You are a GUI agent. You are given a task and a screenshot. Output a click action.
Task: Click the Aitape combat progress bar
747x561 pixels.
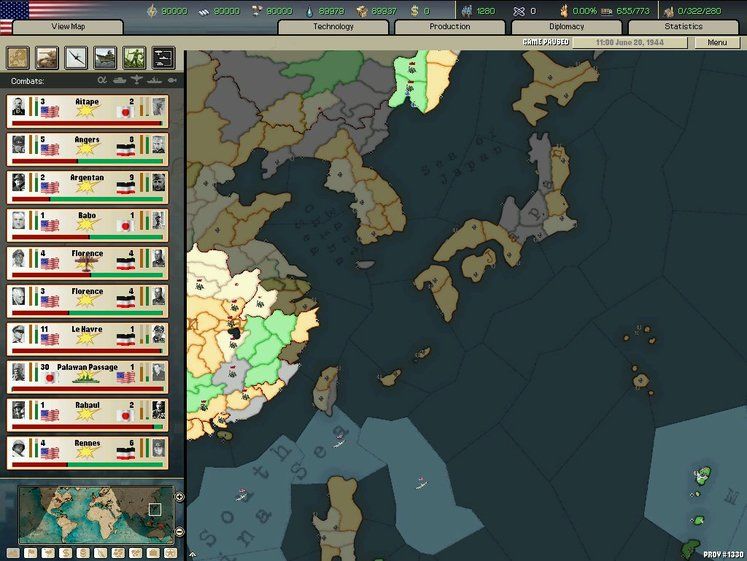tap(87, 123)
